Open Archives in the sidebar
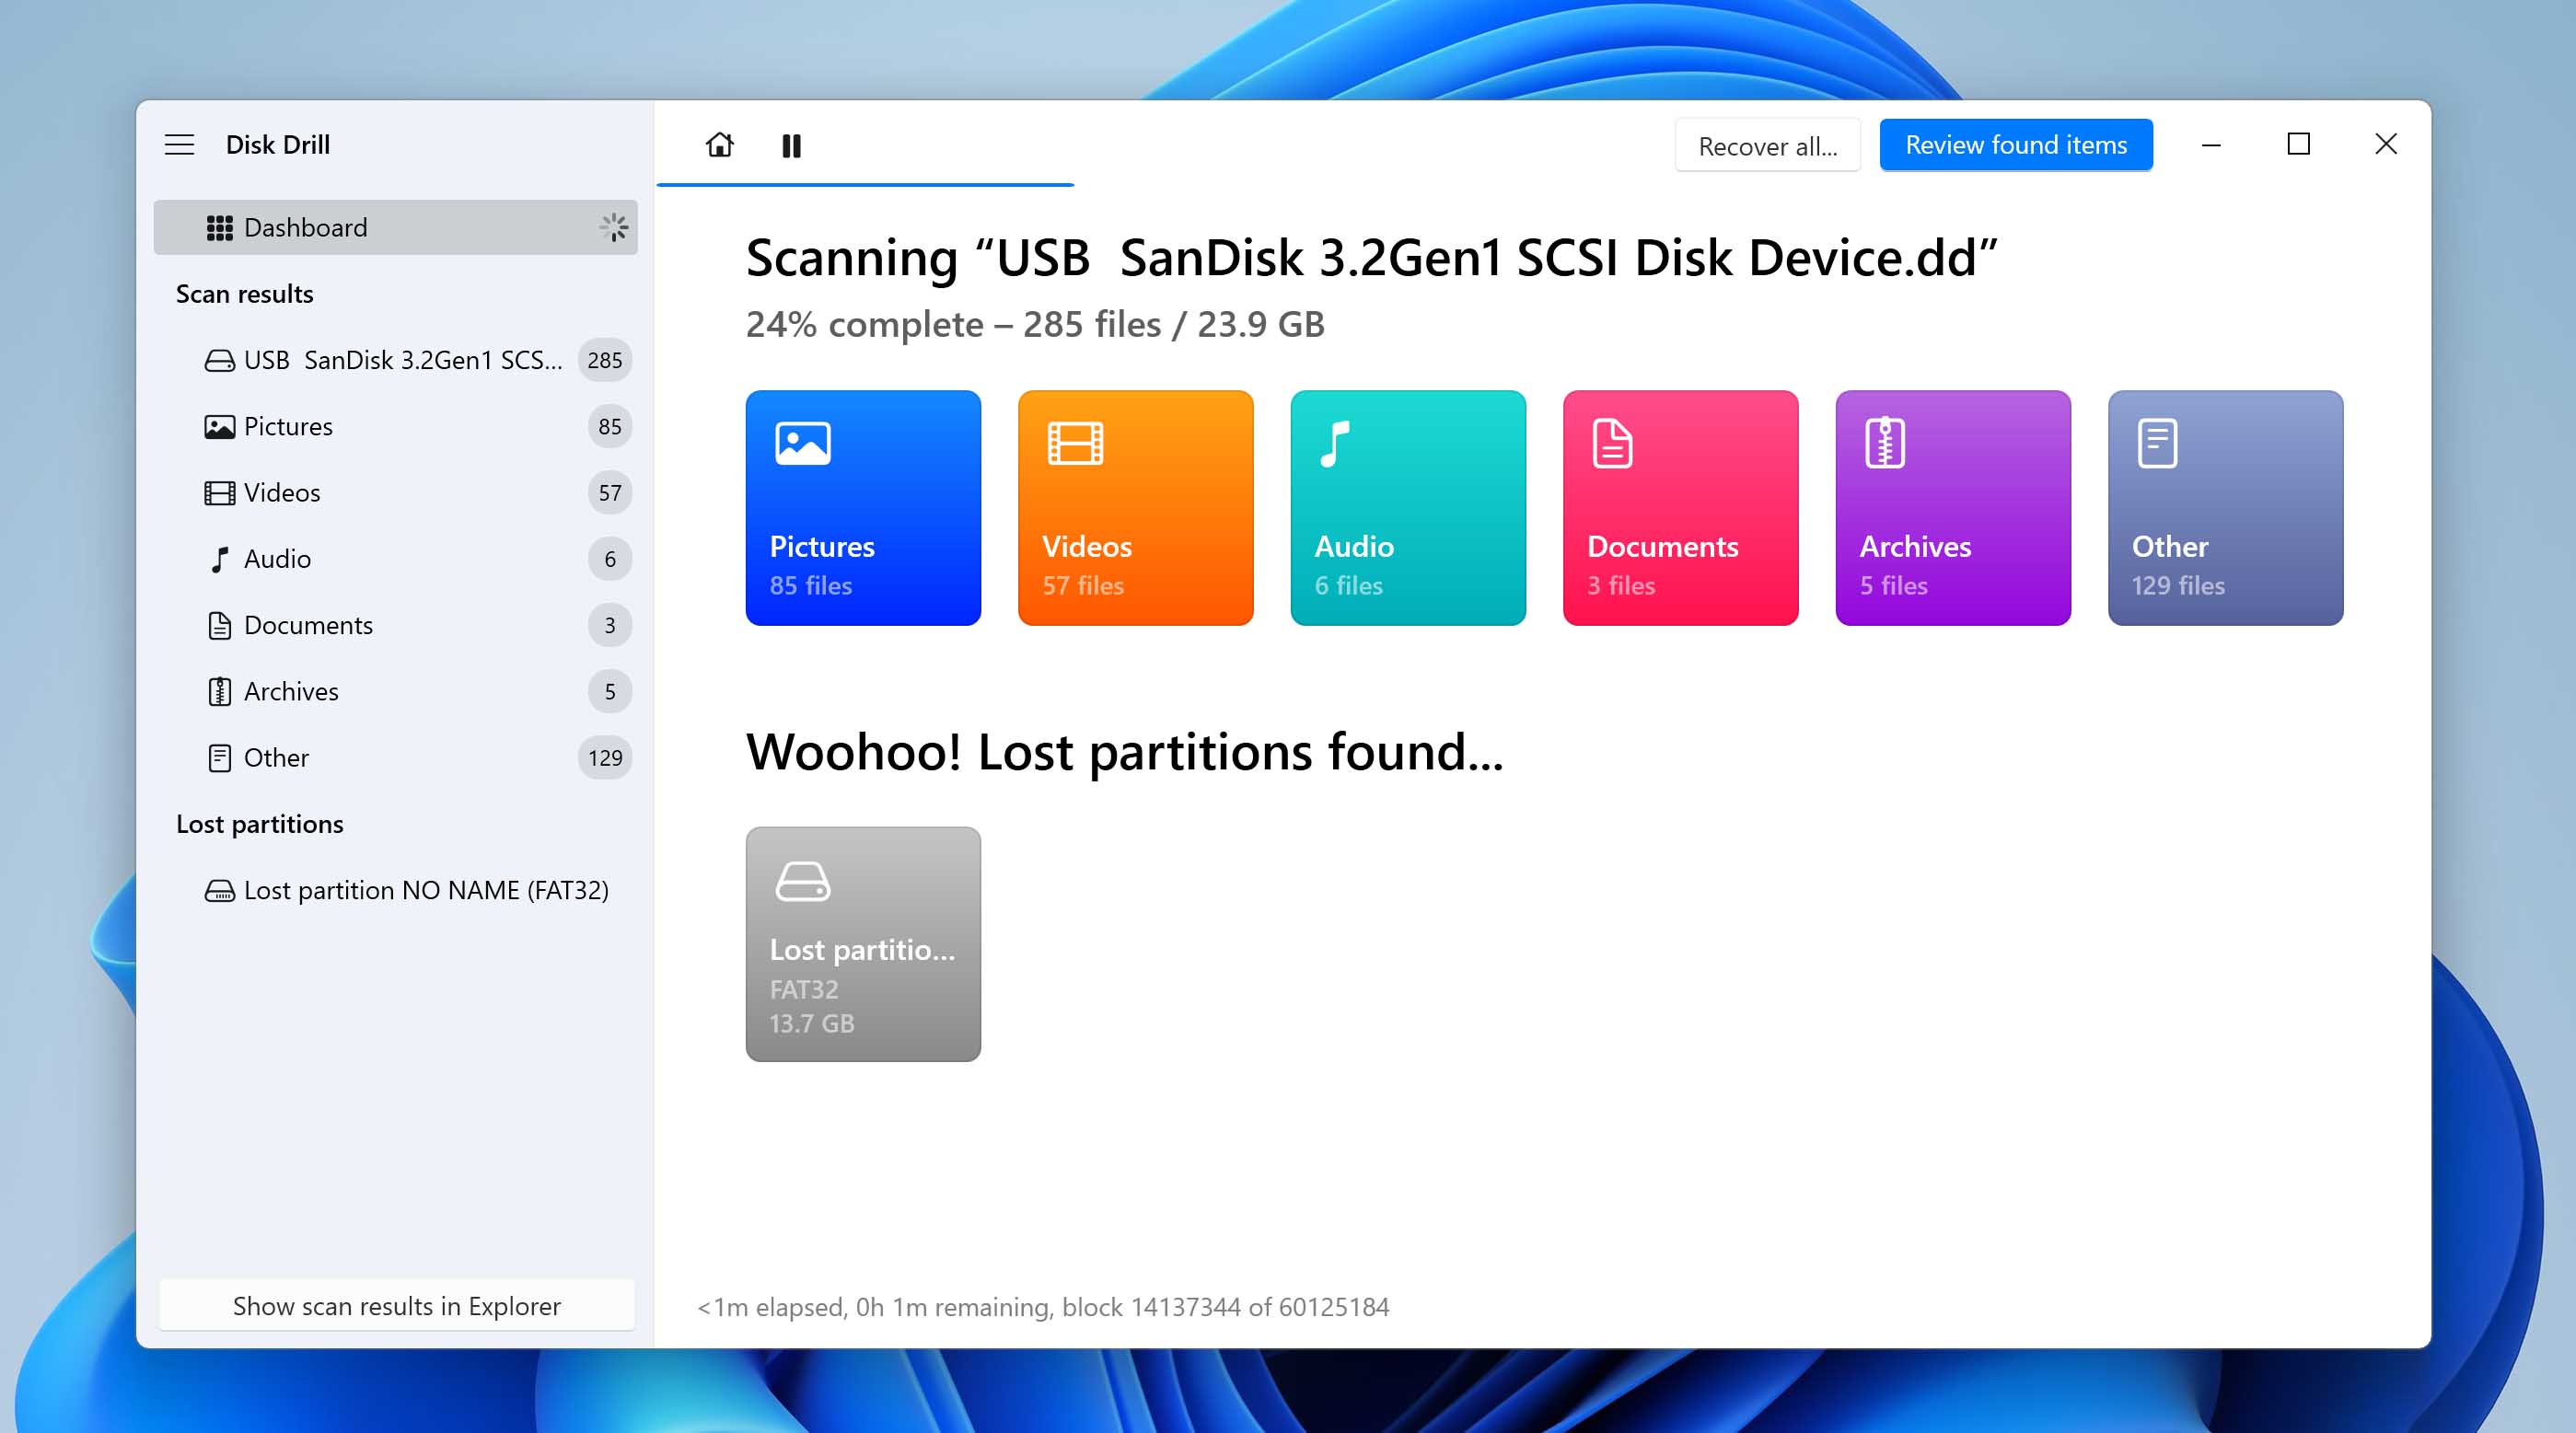Viewport: 2576px width, 1433px height. [395, 691]
